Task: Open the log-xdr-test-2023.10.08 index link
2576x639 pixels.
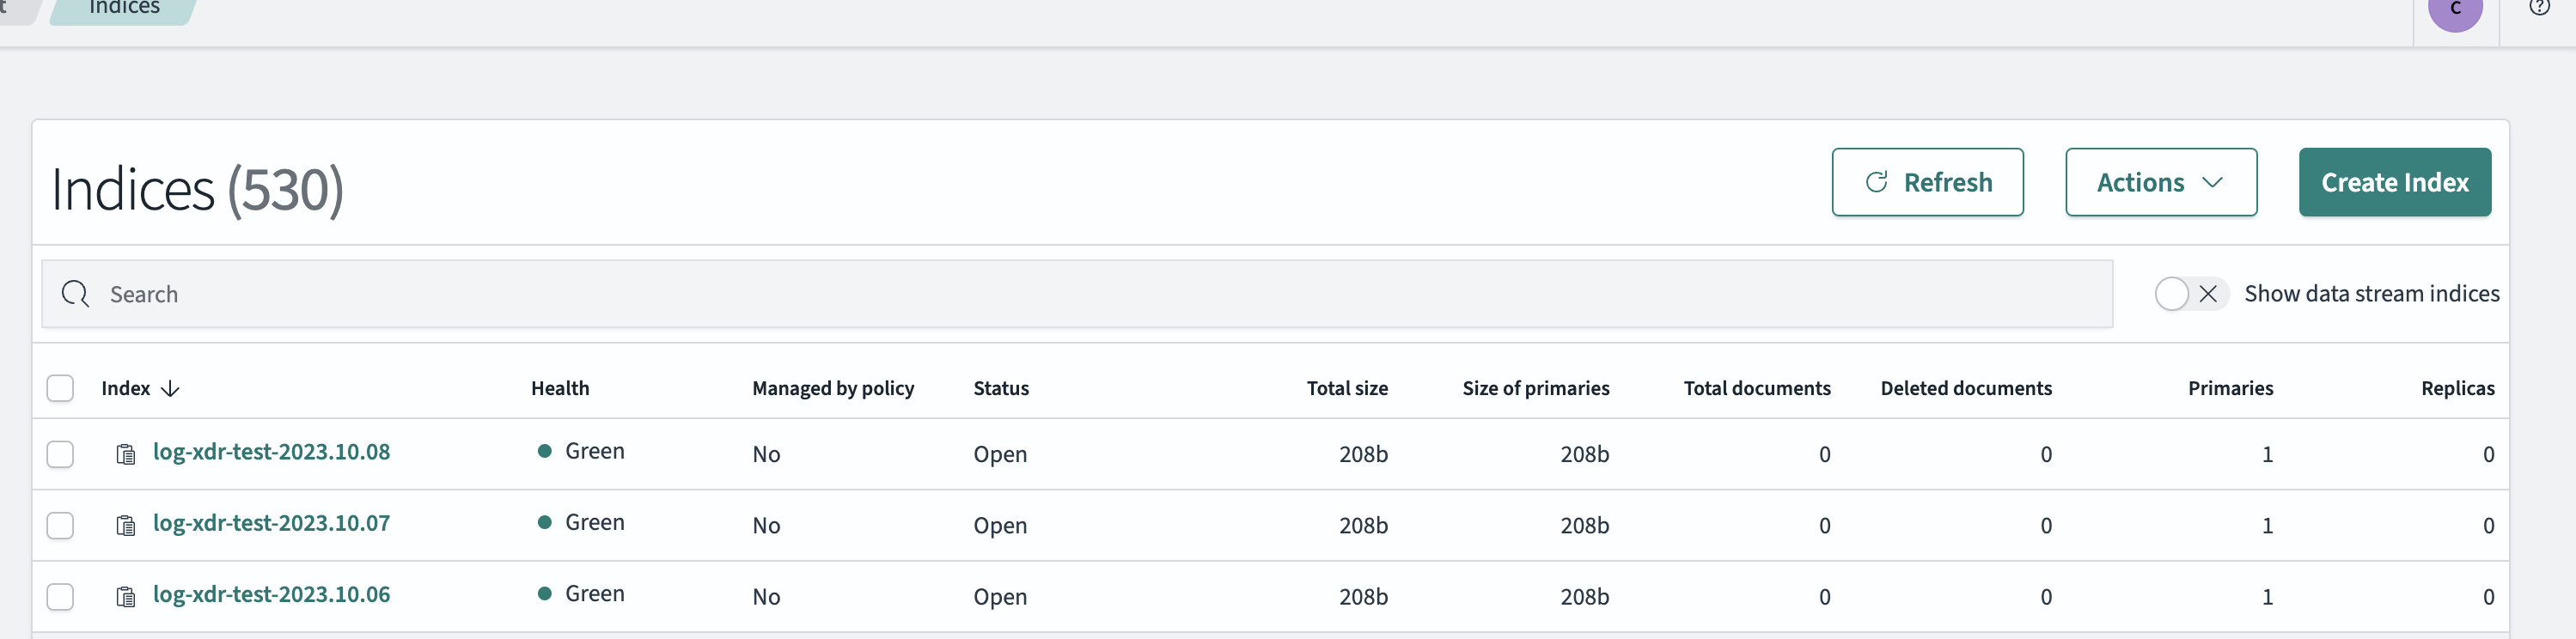Action: pos(271,452)
